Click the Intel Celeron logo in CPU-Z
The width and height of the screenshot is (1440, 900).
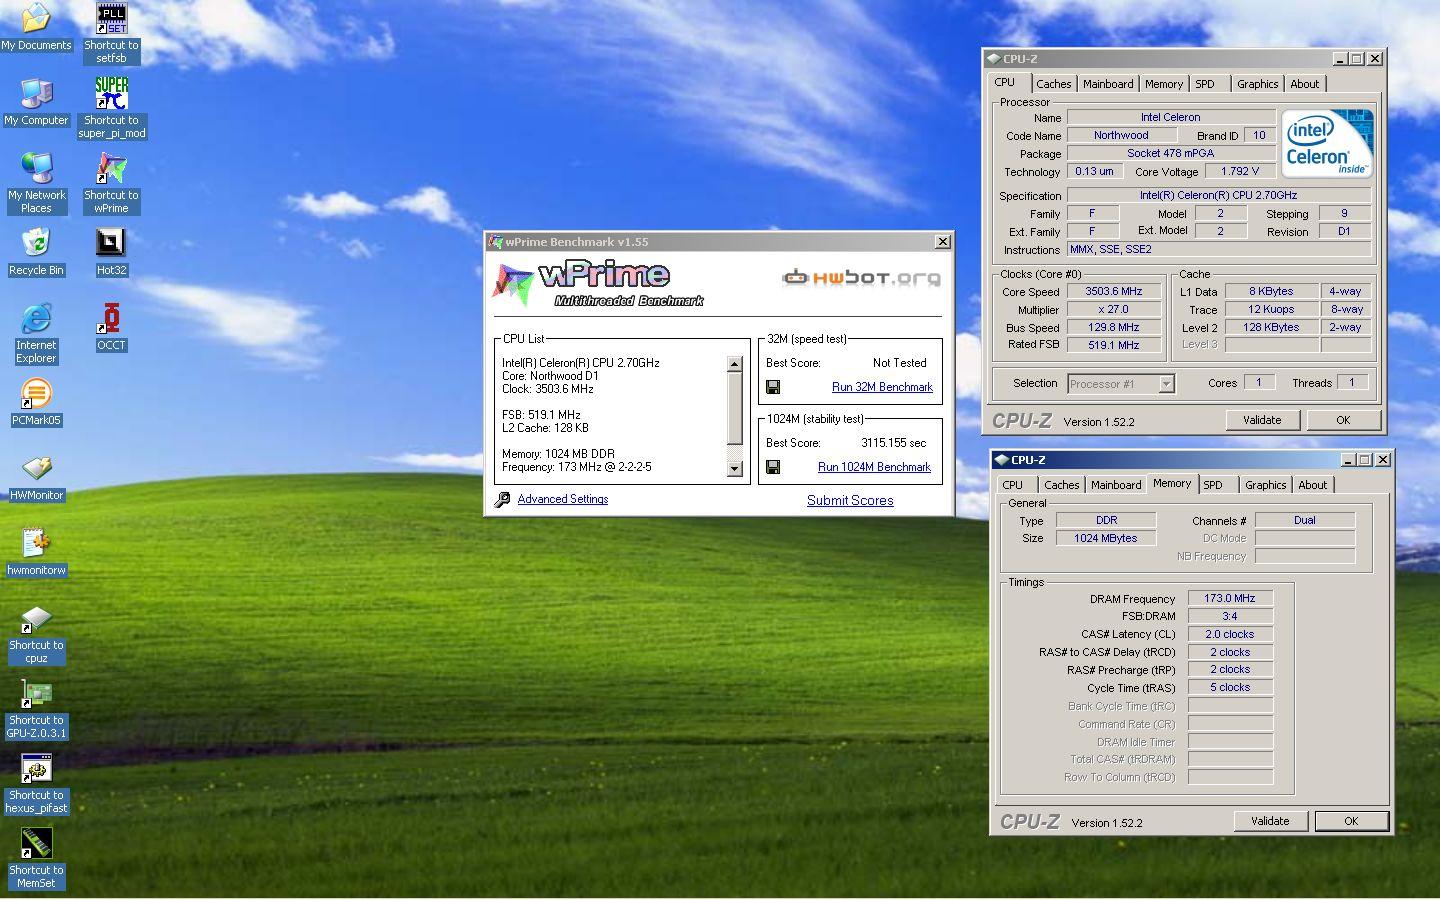coord(1328,144)
